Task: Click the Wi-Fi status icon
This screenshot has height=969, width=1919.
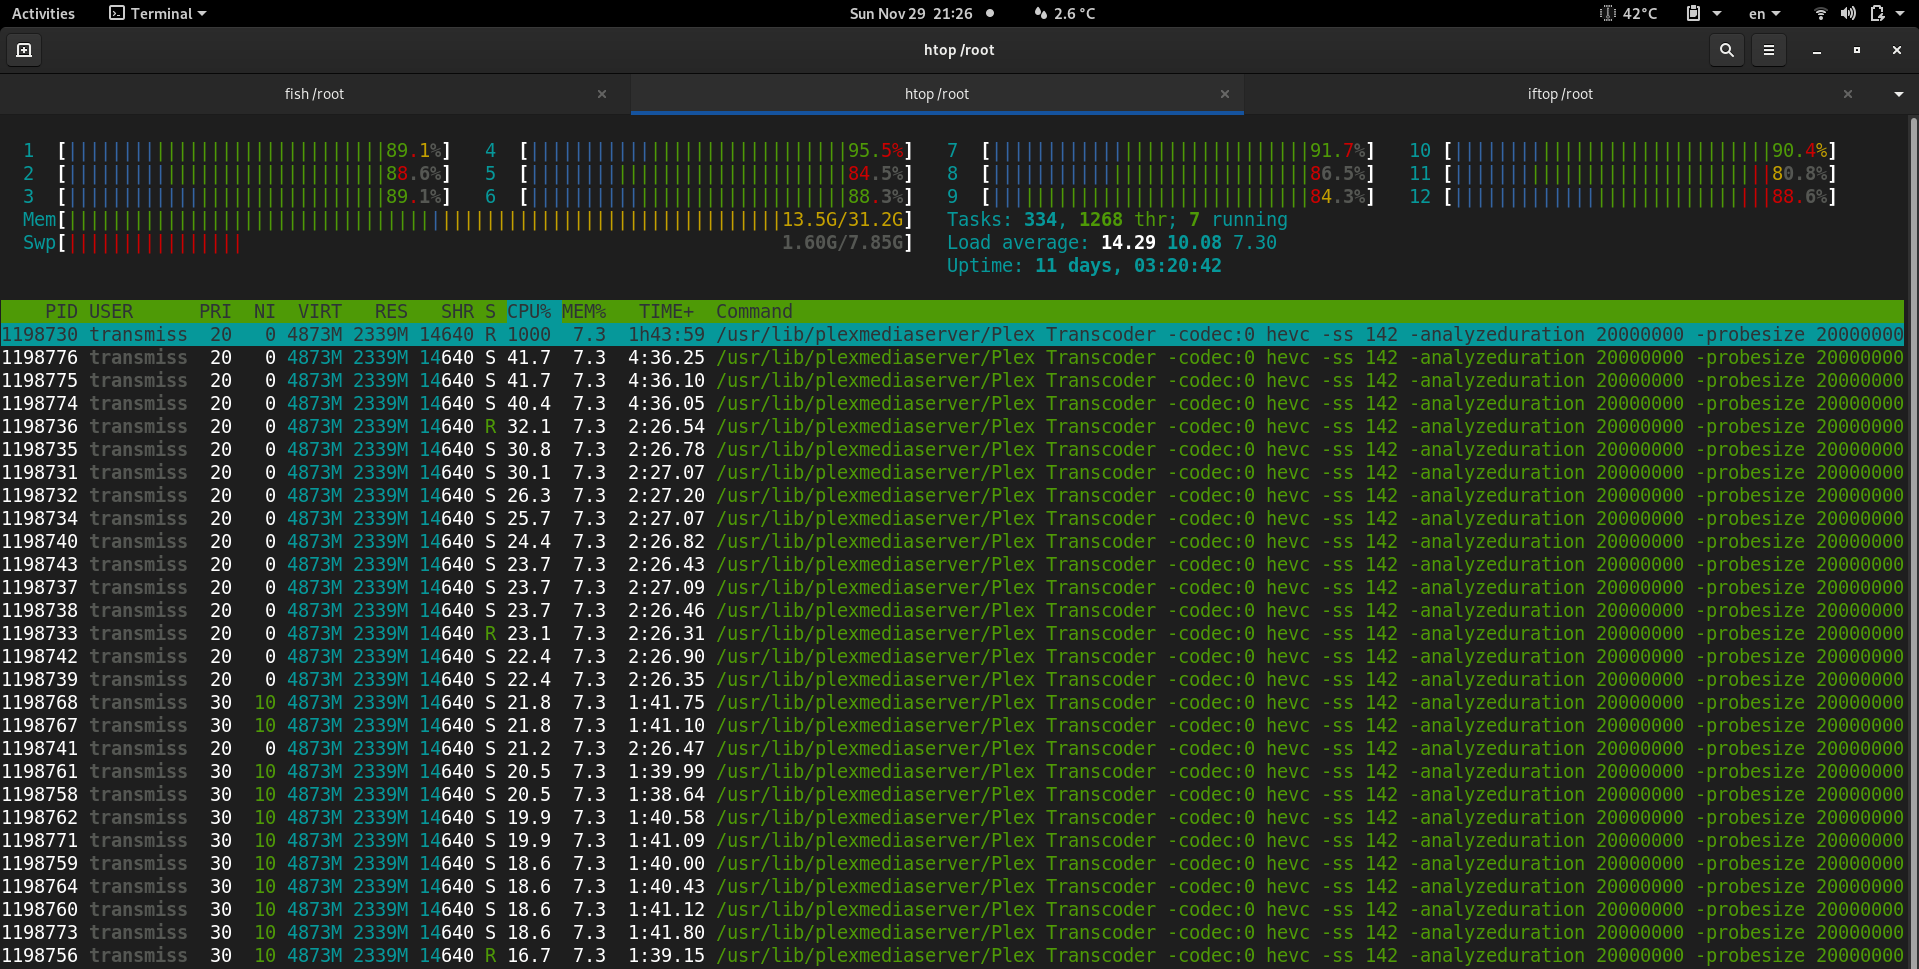Action: pyautogui.click(x=1821, y=14)
